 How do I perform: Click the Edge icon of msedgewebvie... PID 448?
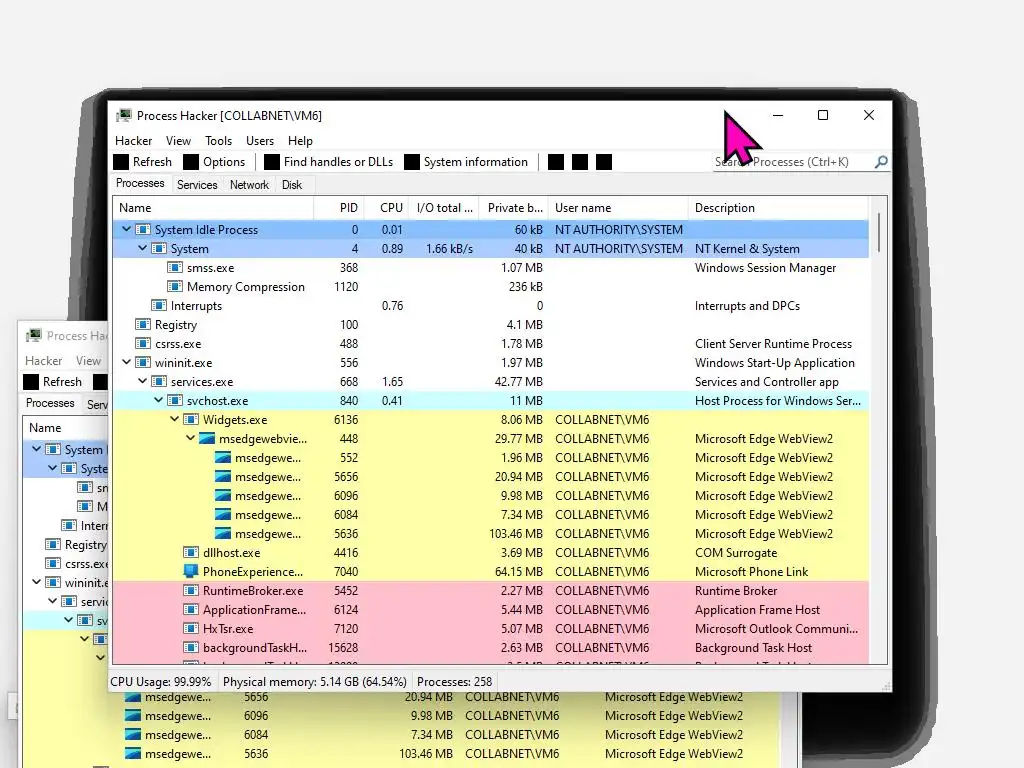[x=207, y=439]
